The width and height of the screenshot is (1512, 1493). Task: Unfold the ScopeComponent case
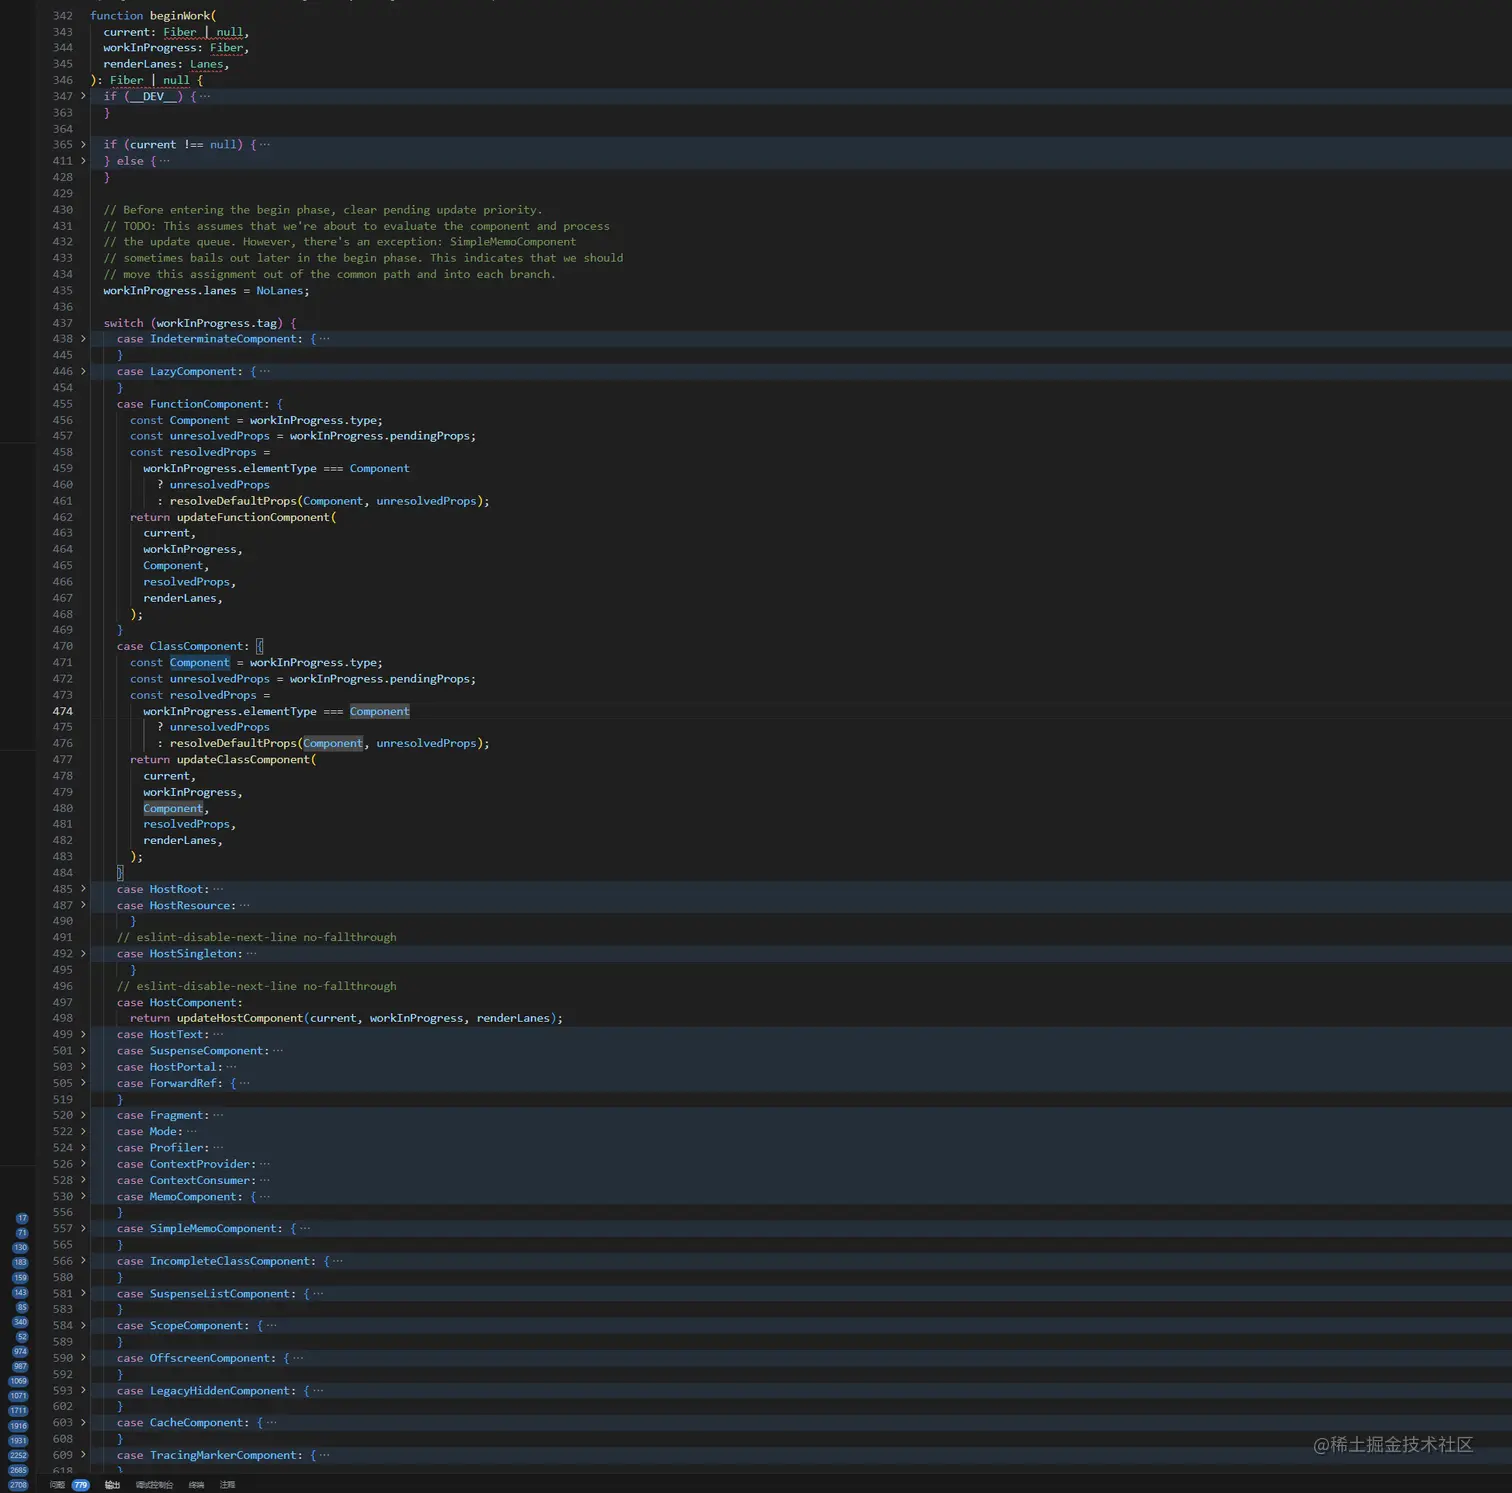click(x=83, y=1326)
